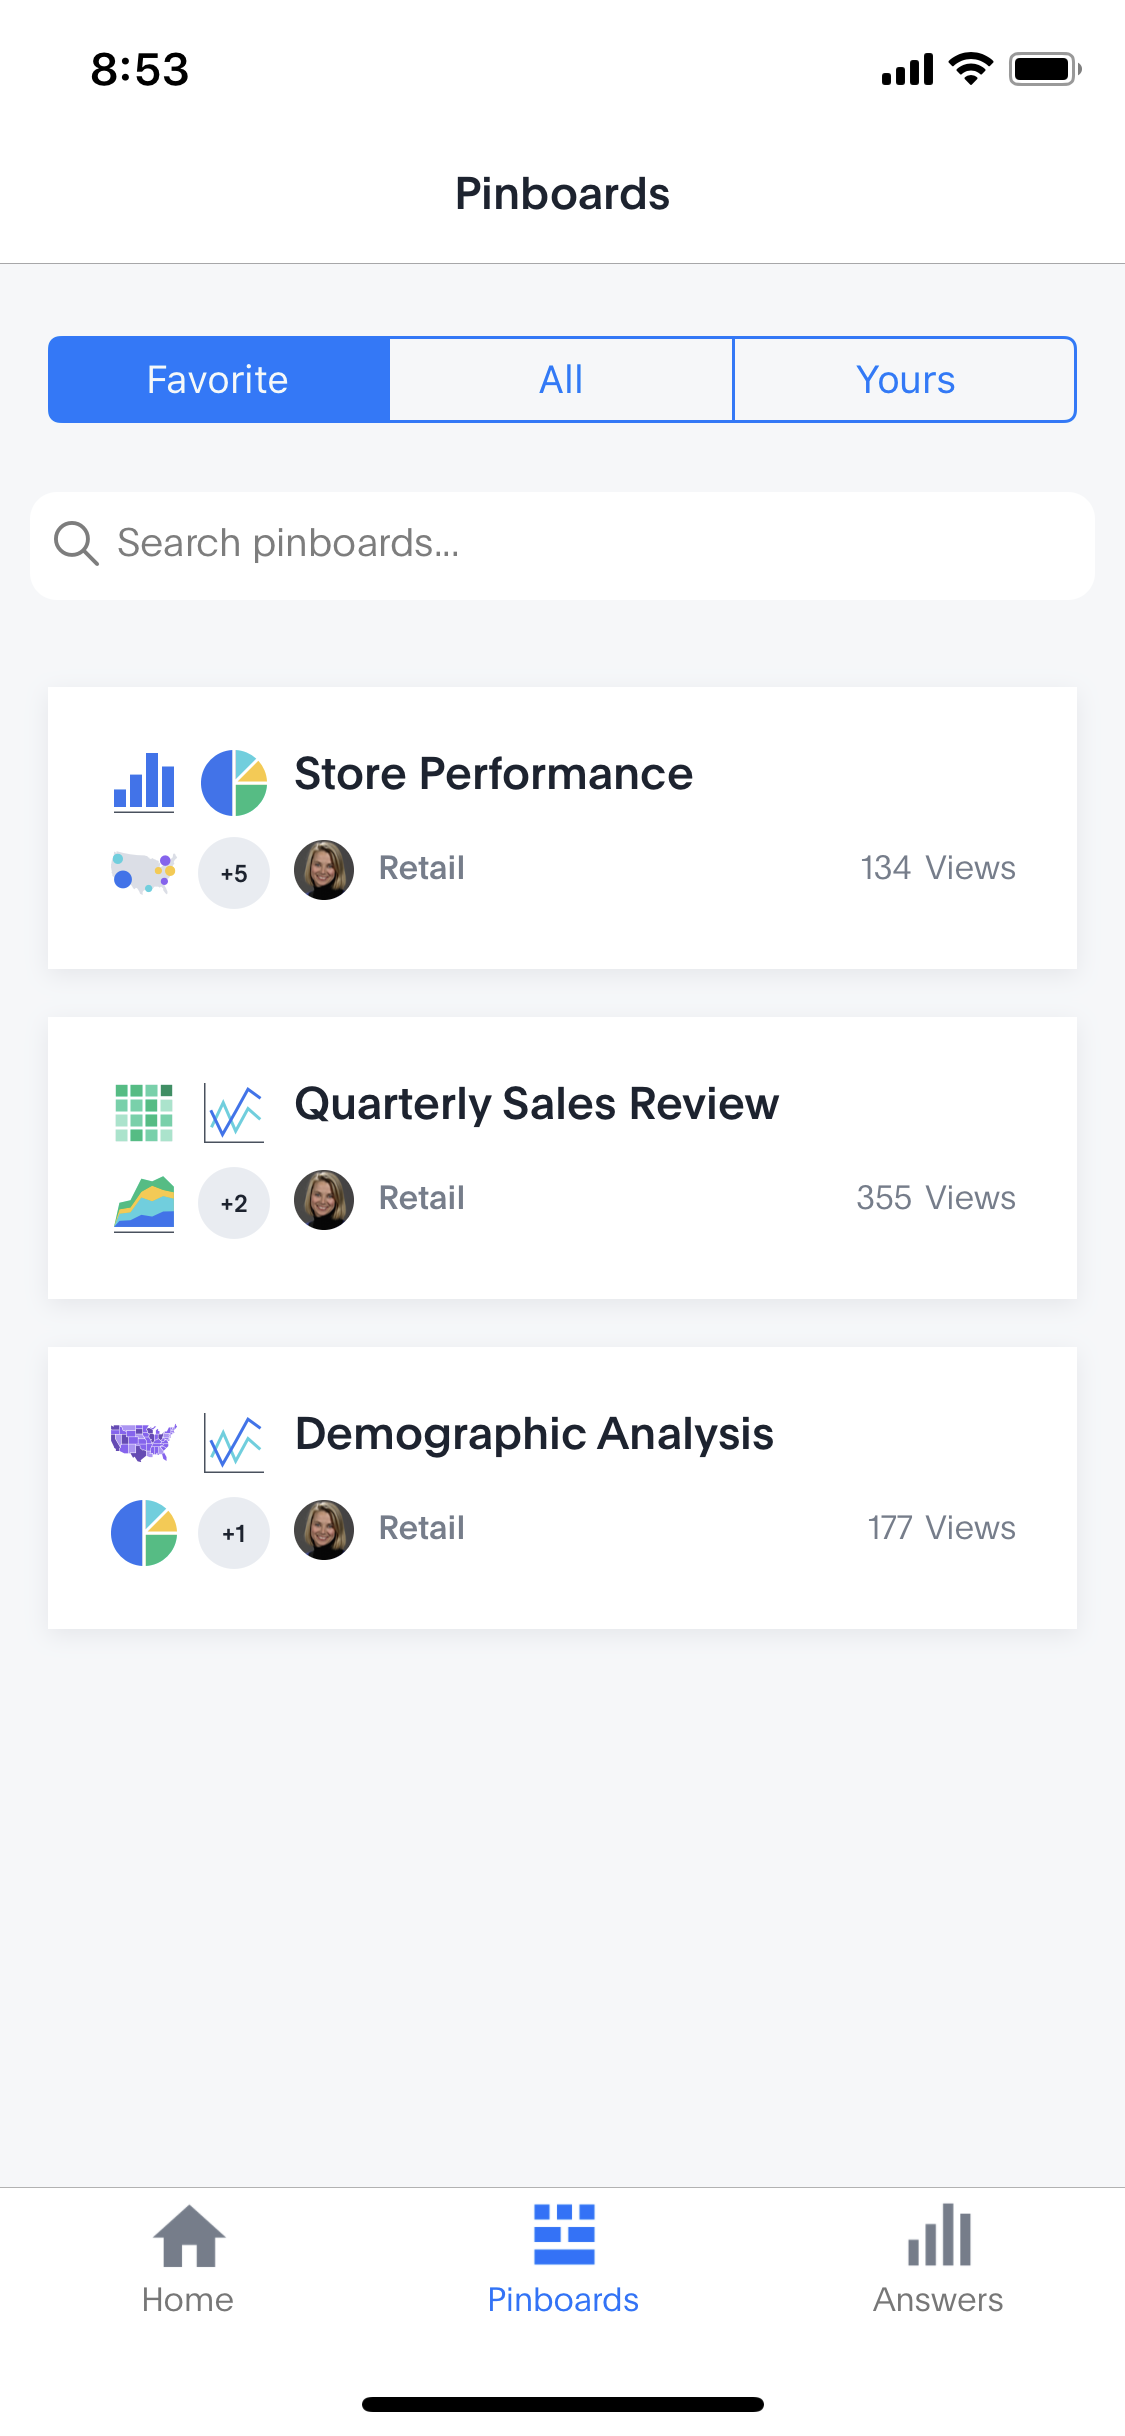Viewport: 1125px width, 2436px height.
Task: Tap the pie chart icon in Store Performance
Action: [x=234, y=782]
